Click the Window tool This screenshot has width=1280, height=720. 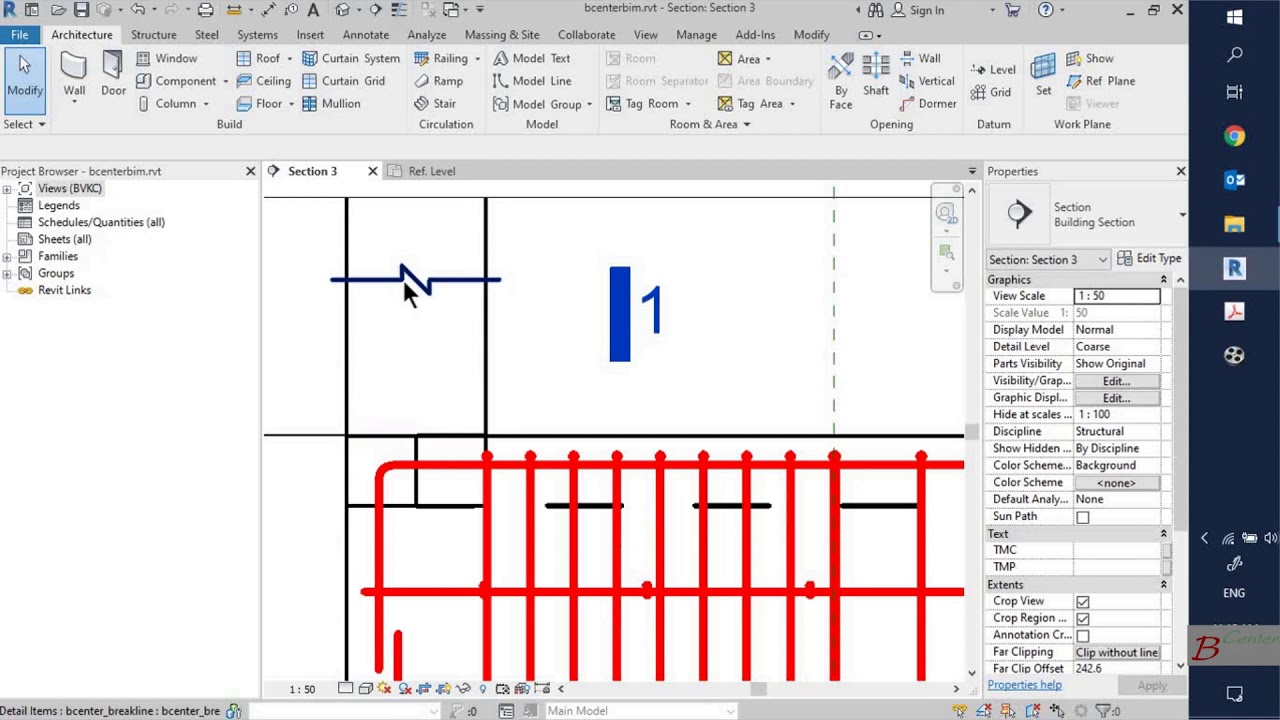167,58
